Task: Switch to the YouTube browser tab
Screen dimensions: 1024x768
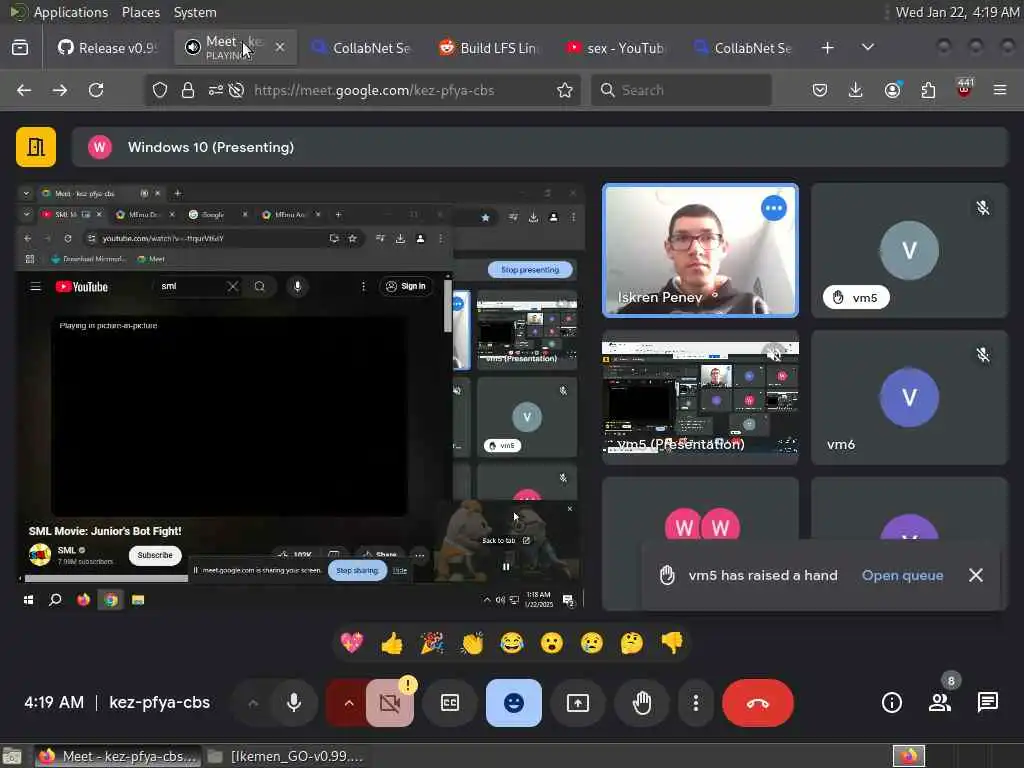Action: pyautogui.click(x=615, y=48)
